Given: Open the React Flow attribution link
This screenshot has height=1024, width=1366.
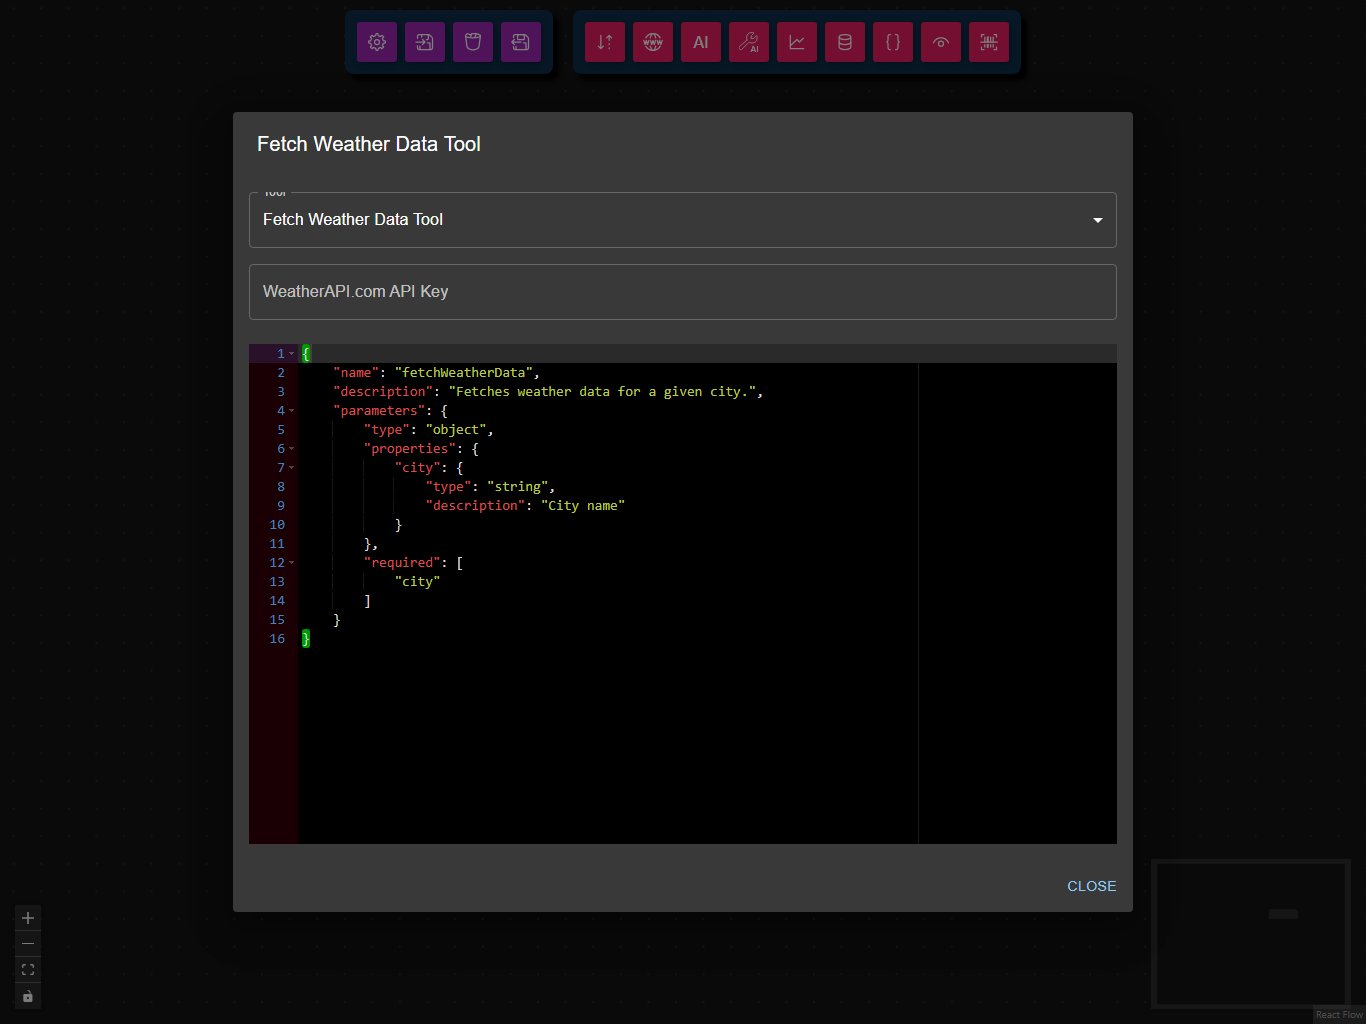Looking at the screenshot, I should point(1339,1015).
